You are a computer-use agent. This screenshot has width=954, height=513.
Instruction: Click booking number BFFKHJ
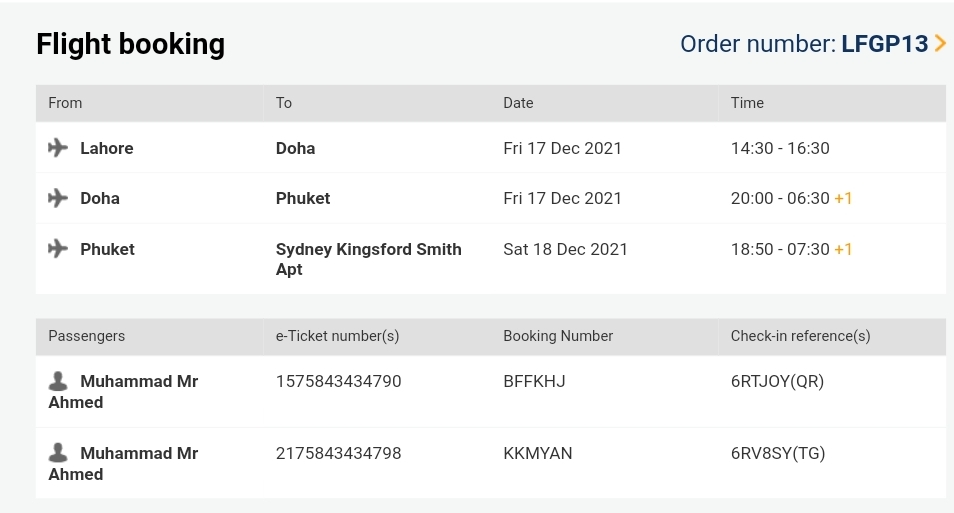coord(534,381)
